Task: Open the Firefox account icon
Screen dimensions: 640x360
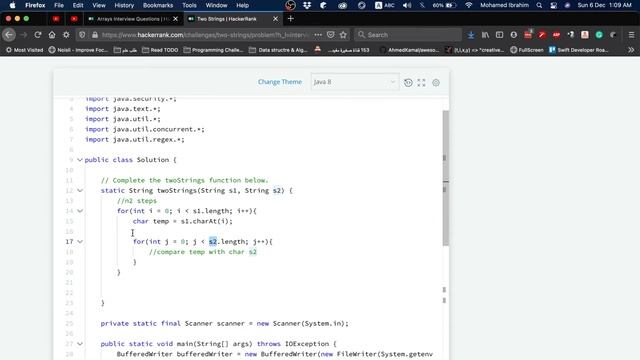Action: 513,35
